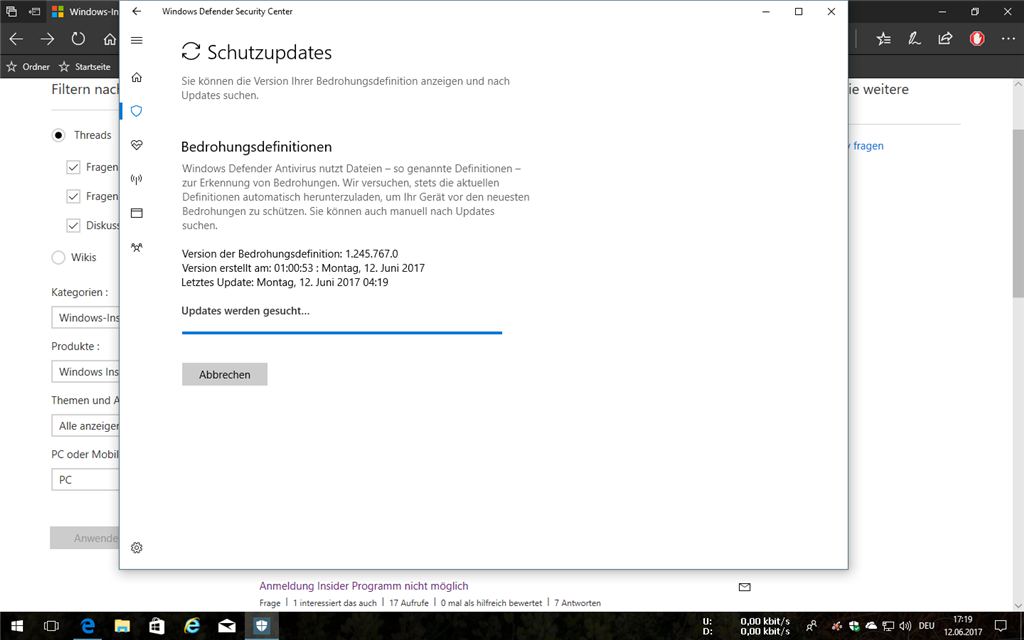
Task: Click Edge's Share icon
Action: [x=945, y=39]
